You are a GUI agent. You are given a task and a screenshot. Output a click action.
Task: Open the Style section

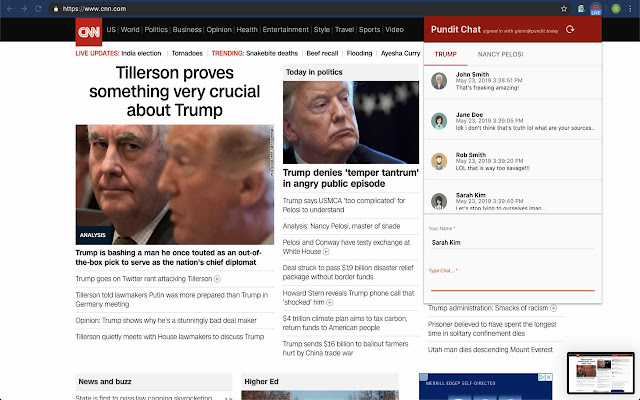322,29
